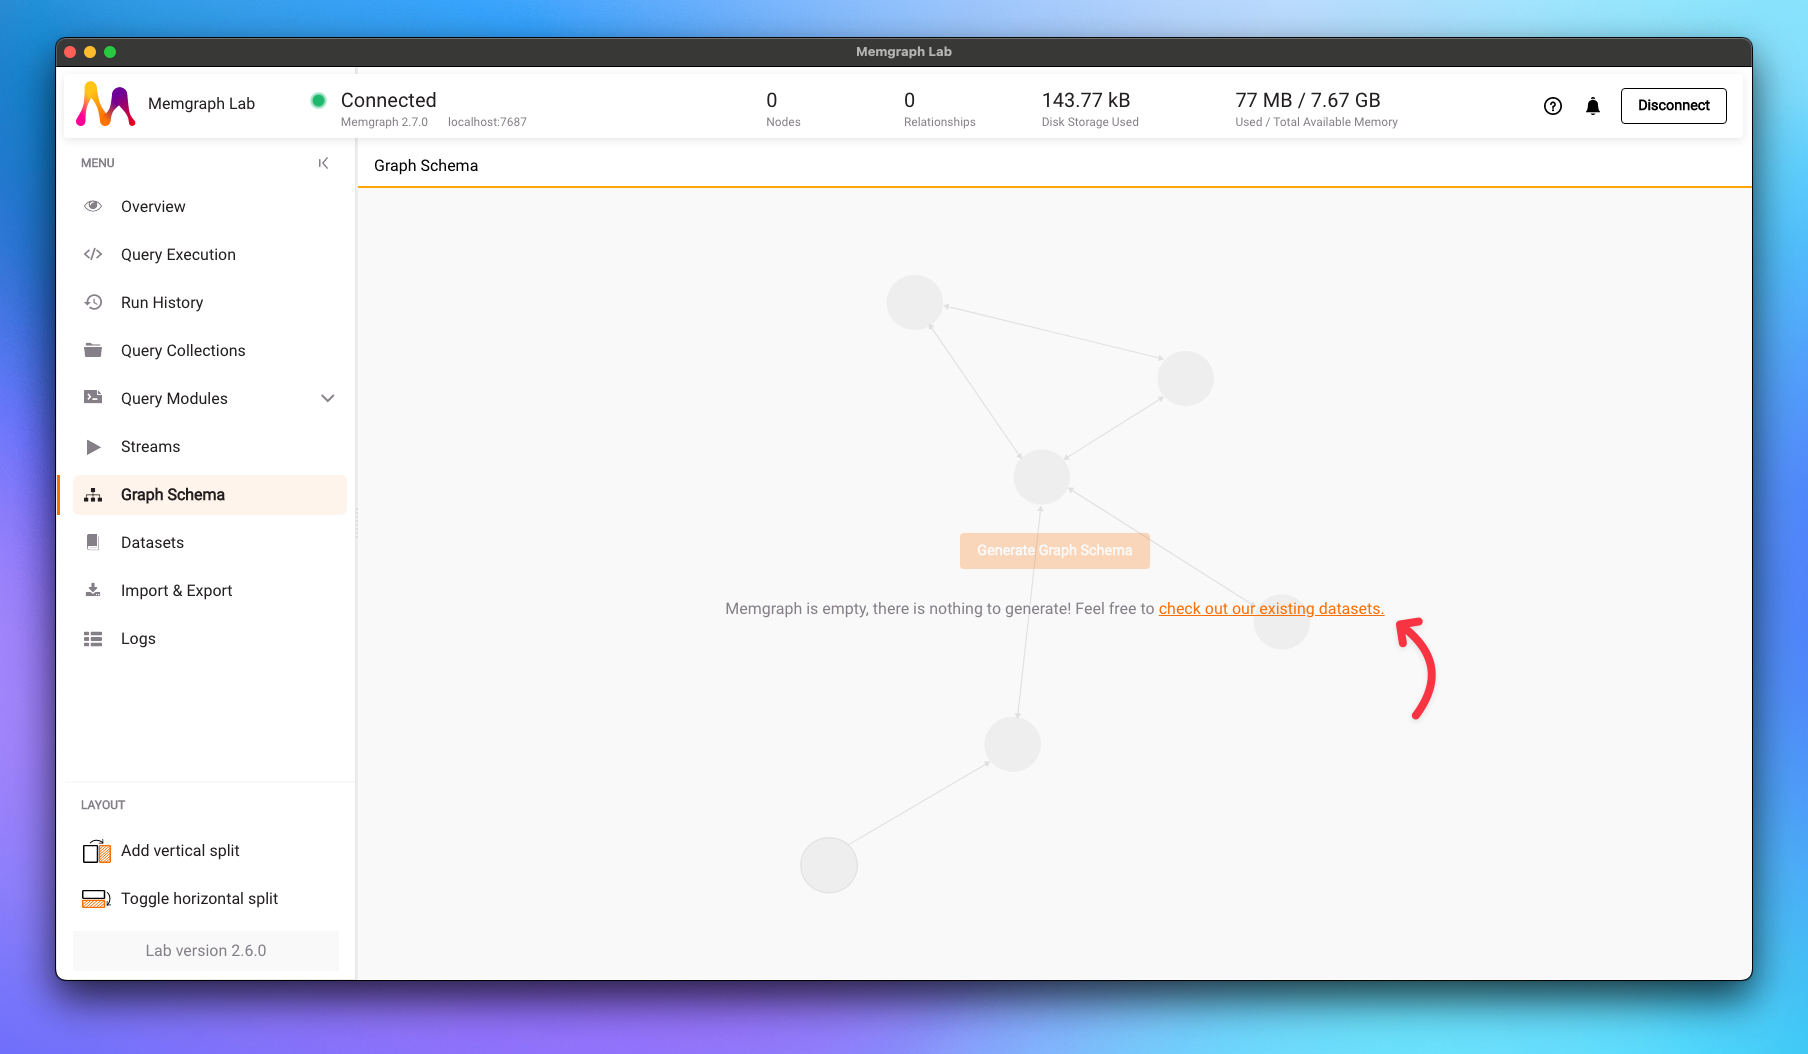Click the Datasets book icon
This screenshot has width=1808, height=1054.
pos(93,542)
